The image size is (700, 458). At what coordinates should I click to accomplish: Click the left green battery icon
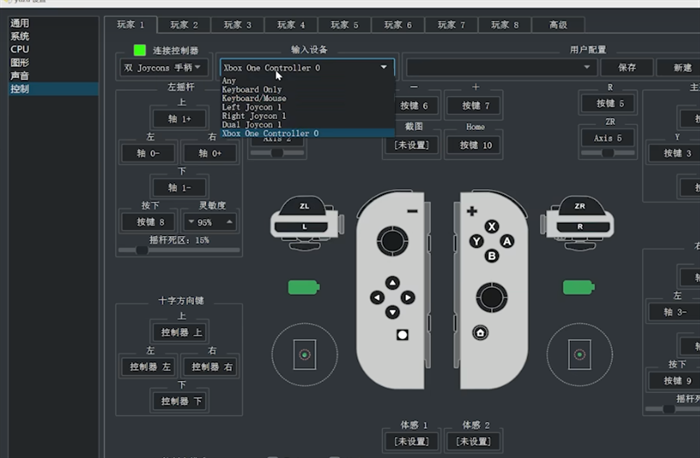(303, 287)
